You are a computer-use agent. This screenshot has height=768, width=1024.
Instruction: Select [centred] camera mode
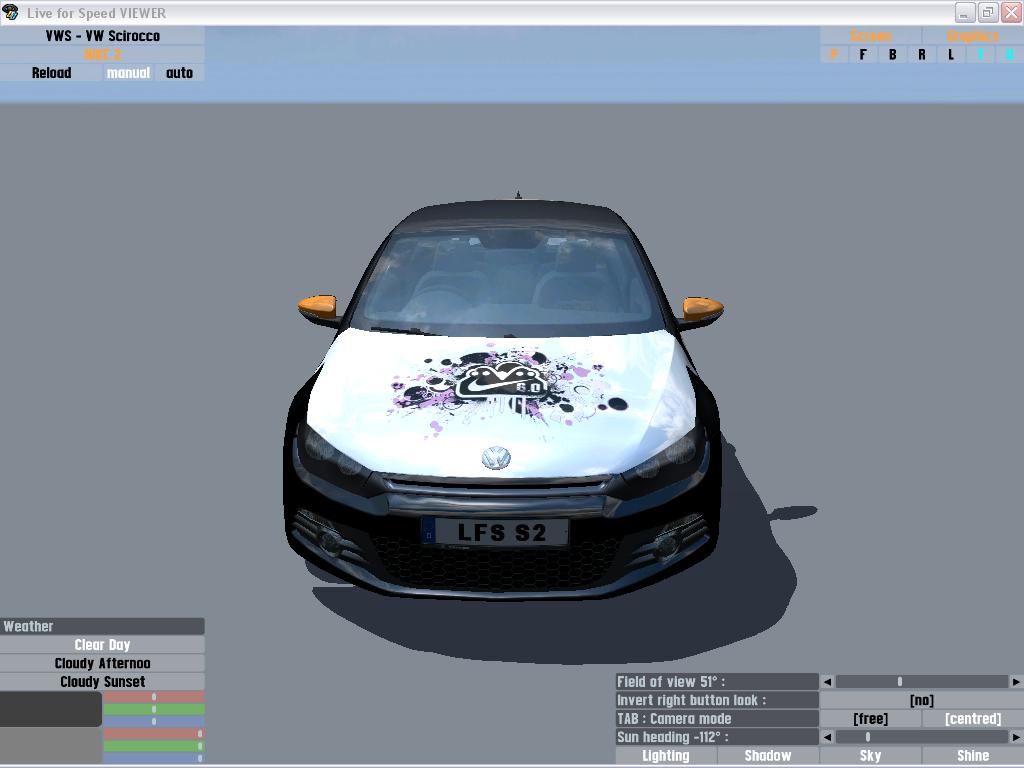[972, 718]
